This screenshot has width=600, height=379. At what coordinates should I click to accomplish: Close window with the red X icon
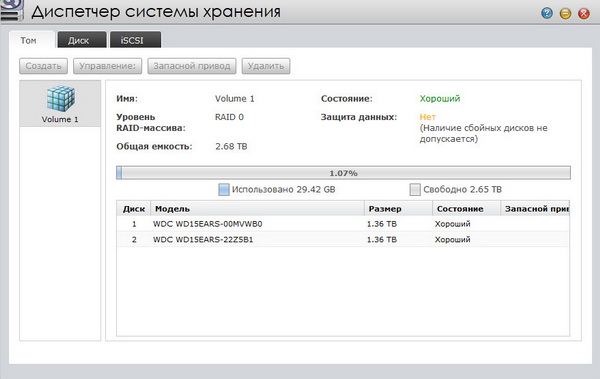pyautogui.click(x=584, y=13)
